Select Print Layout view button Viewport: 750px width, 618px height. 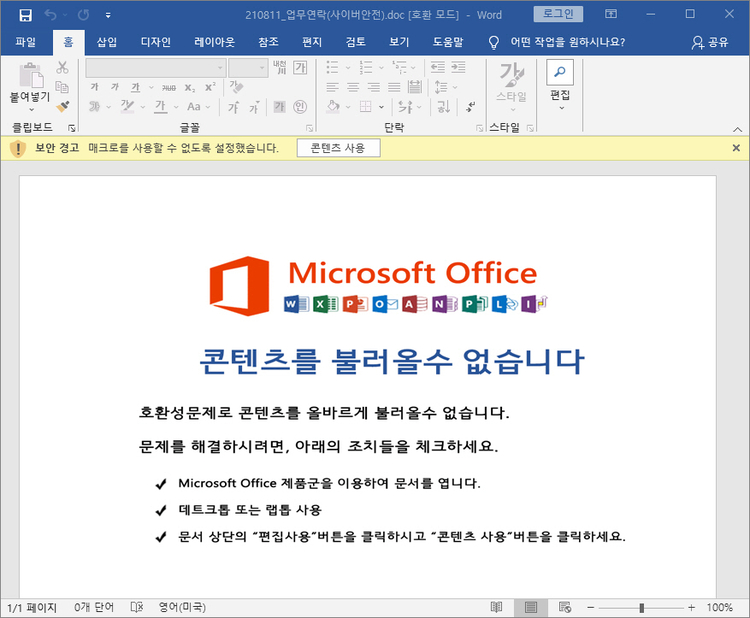[530, 607]
